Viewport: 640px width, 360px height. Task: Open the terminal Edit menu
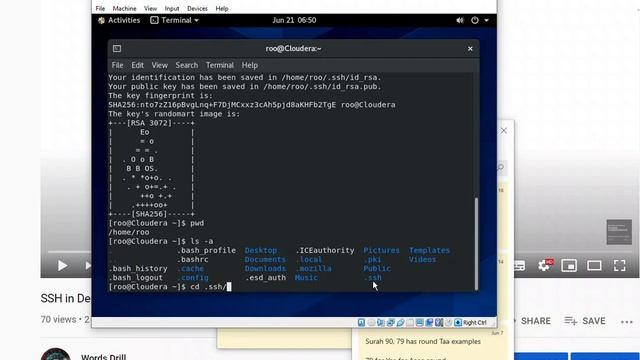click(x=138, y=65)
